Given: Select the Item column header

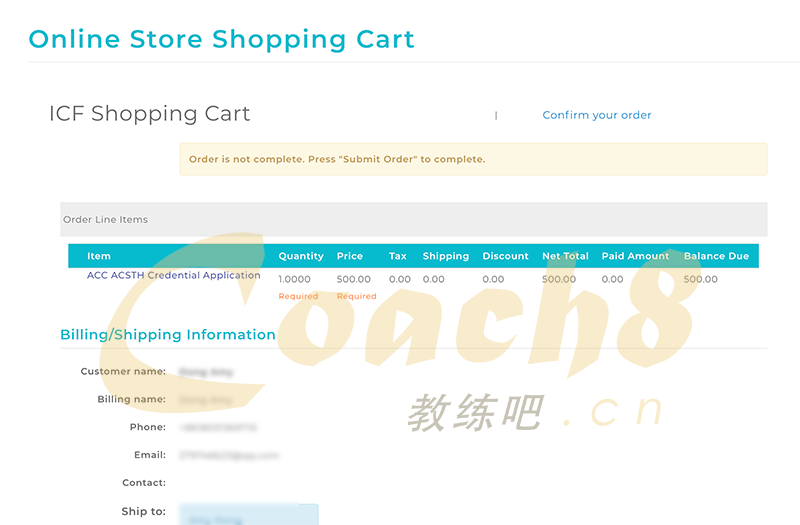Looking at the screenshot, I should (98, 256).
